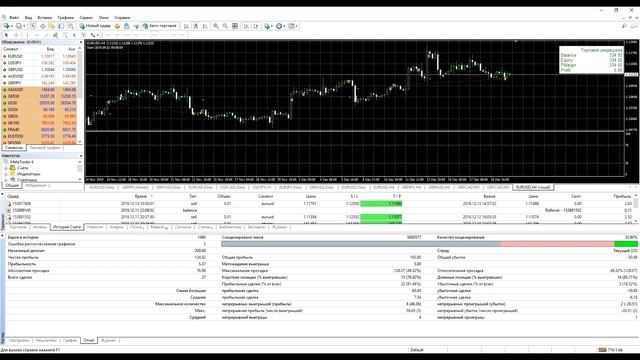Select the crosshair tool
This screenshot has width=640, height=360.
coord(16,36)
